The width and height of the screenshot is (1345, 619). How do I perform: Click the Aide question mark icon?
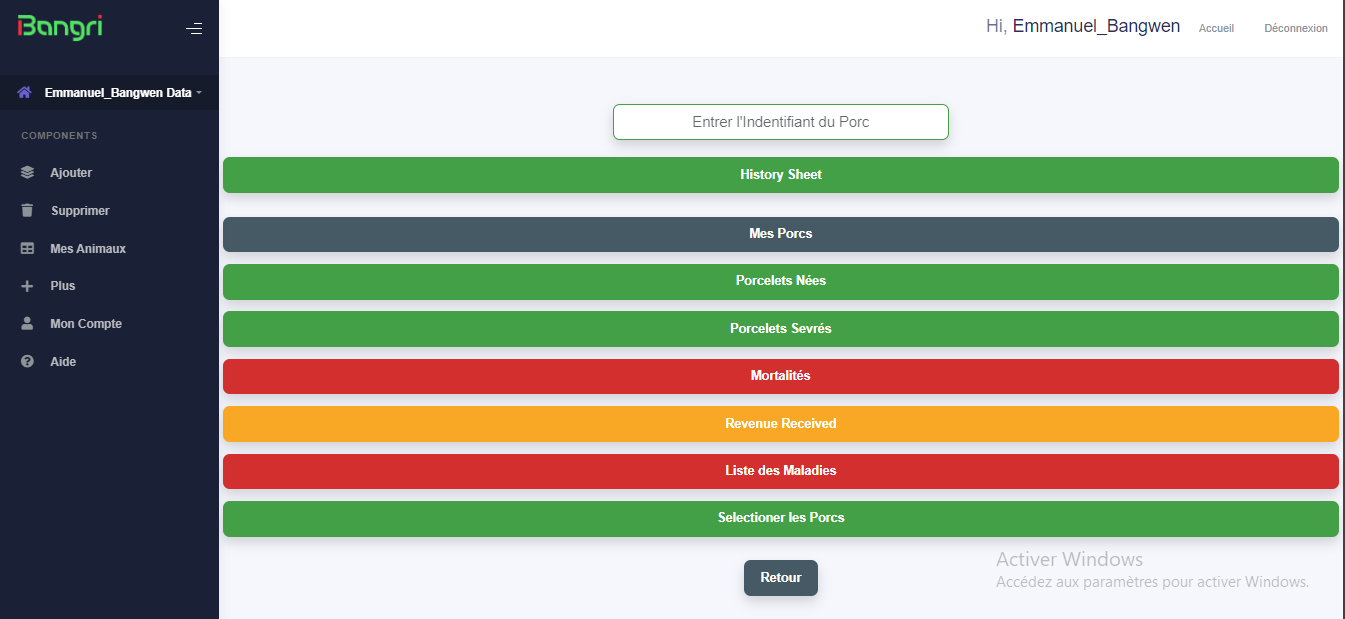pos(28,362)
